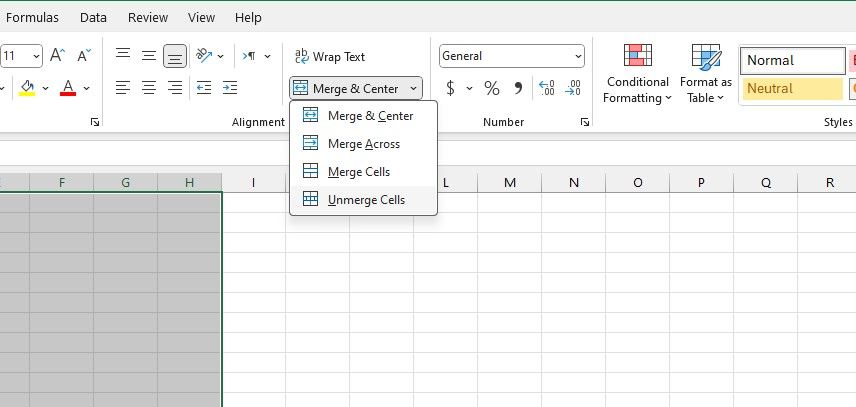Select column P header
856x407 pixels.
pyautogui.click(x=701, y=183)
